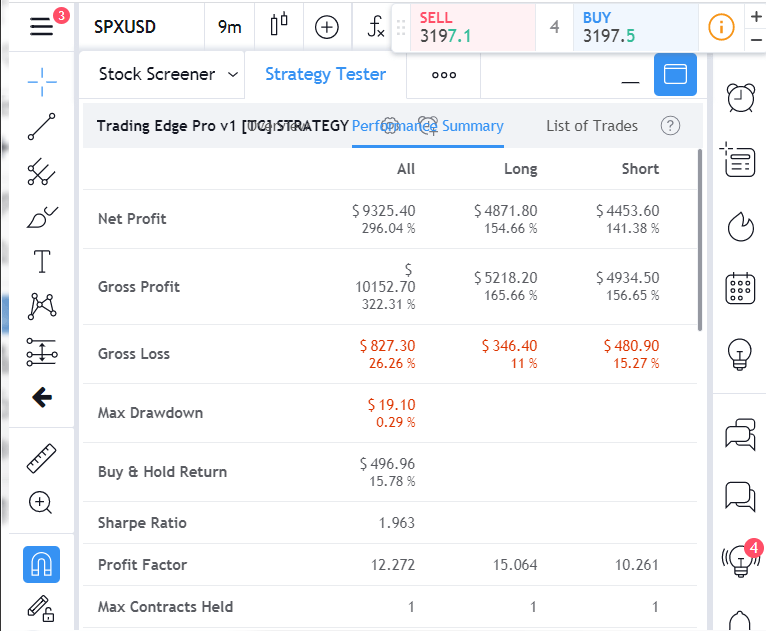
Task: Expand the Stock Screener dropdown
Action: [170, 74]
